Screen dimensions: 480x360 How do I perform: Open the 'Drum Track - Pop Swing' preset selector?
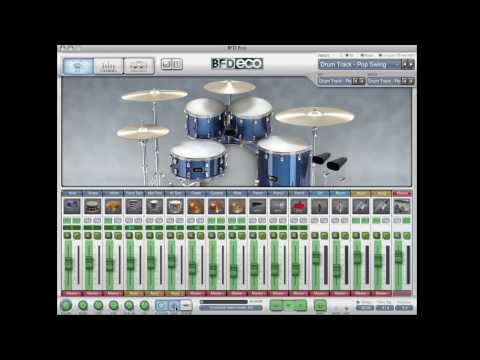[359, 64]
